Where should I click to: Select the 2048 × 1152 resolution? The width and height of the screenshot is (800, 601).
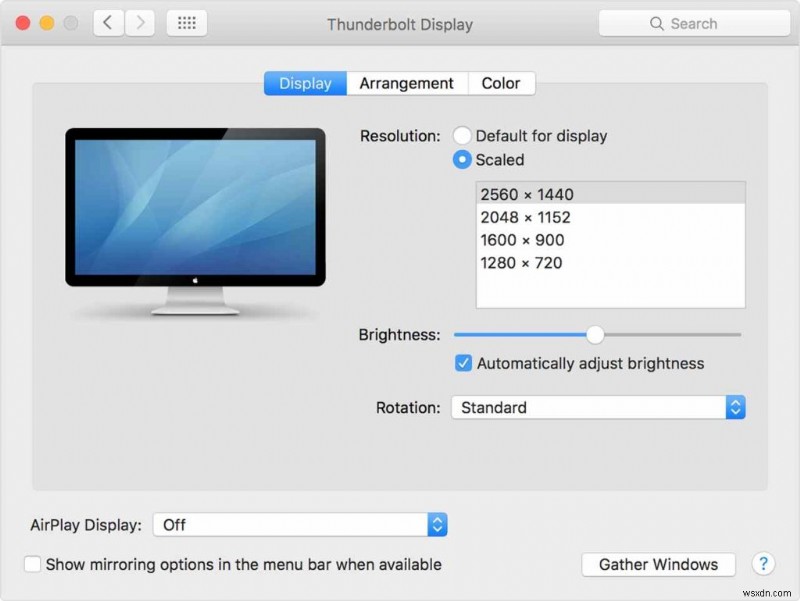(x=530, y=217)
